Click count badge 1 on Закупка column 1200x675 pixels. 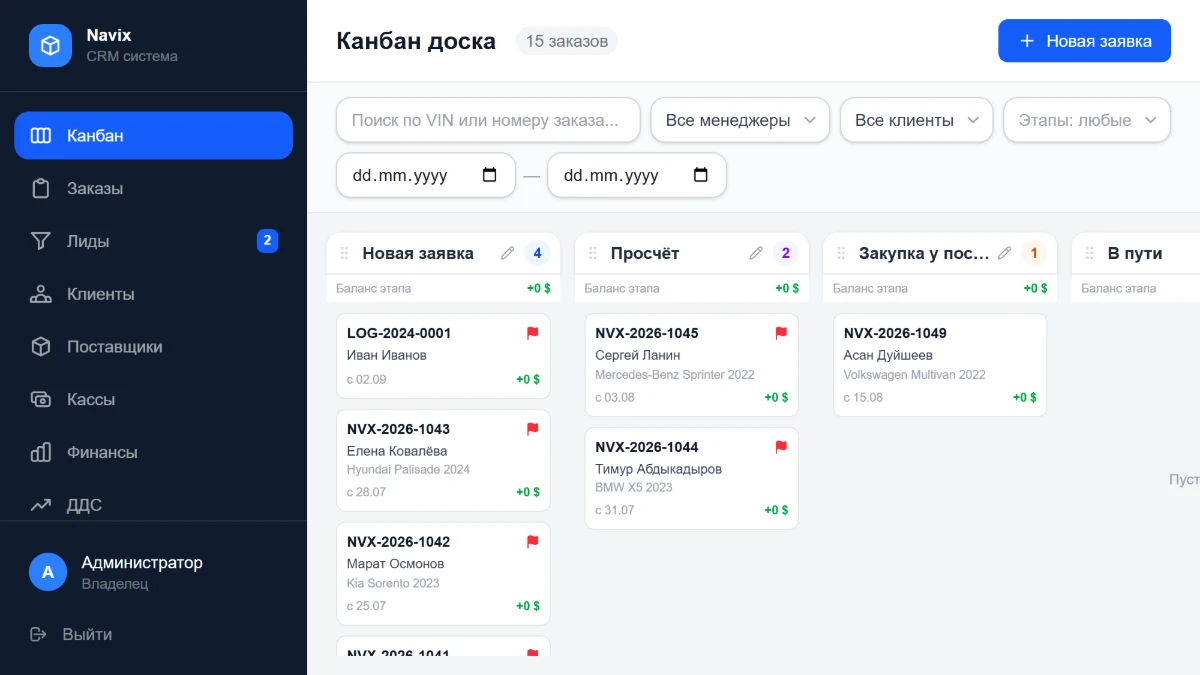pos(1034,253)
